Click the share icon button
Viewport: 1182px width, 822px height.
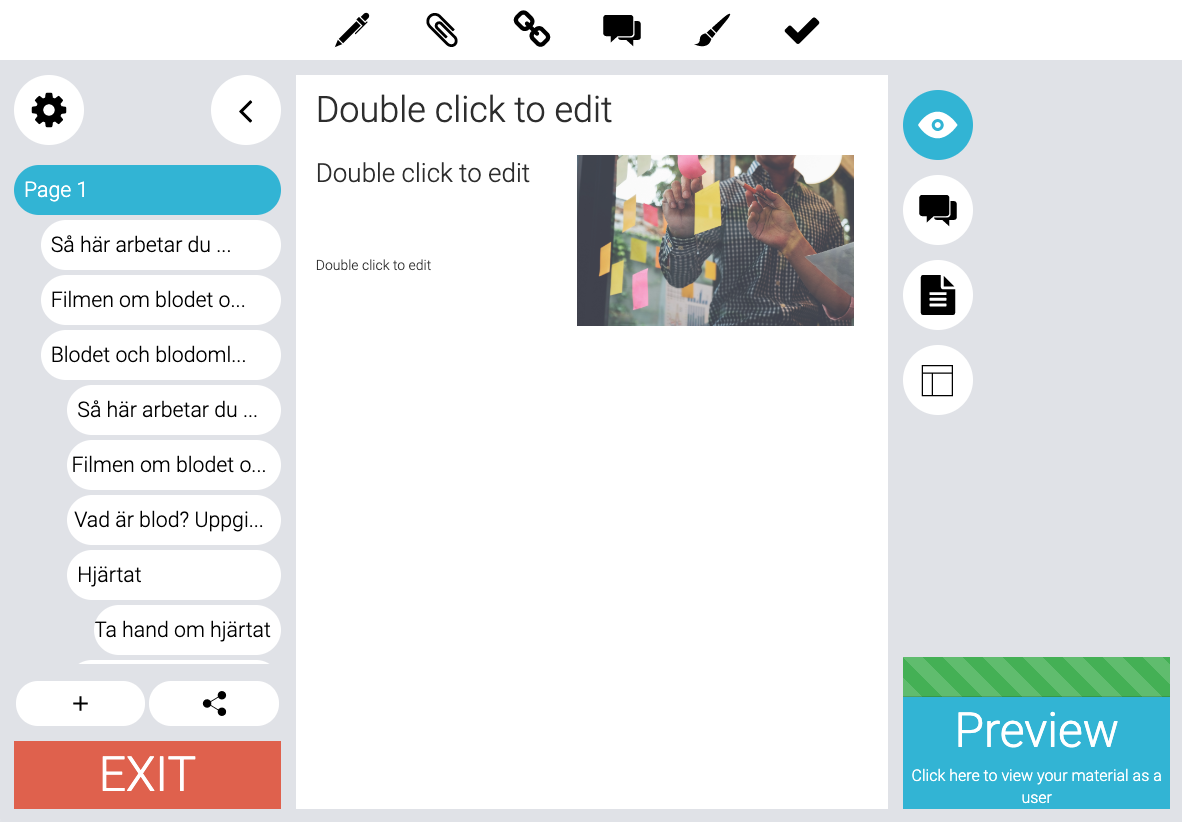pyautogui.click(x=214, y=704)
